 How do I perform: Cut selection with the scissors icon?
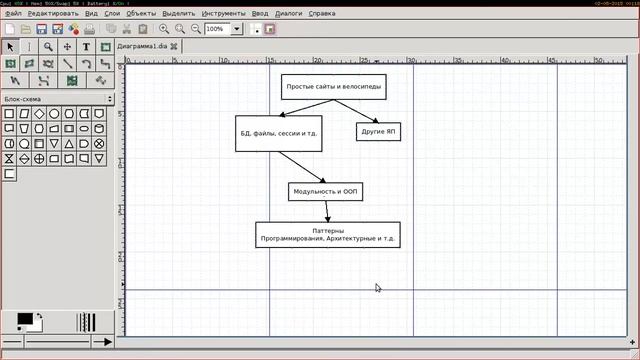pyautogui.click(x=127, y=29)
